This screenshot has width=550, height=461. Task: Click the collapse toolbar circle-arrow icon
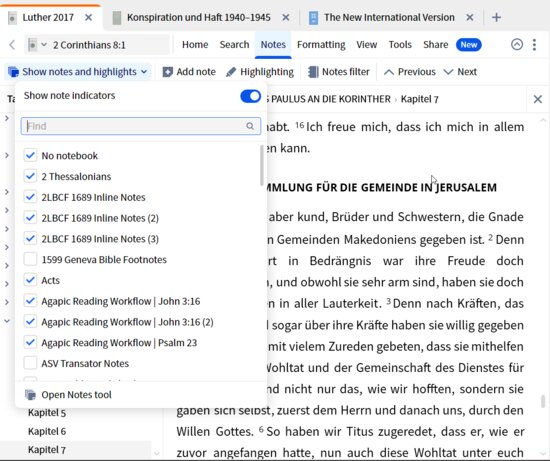click(517, 45)
